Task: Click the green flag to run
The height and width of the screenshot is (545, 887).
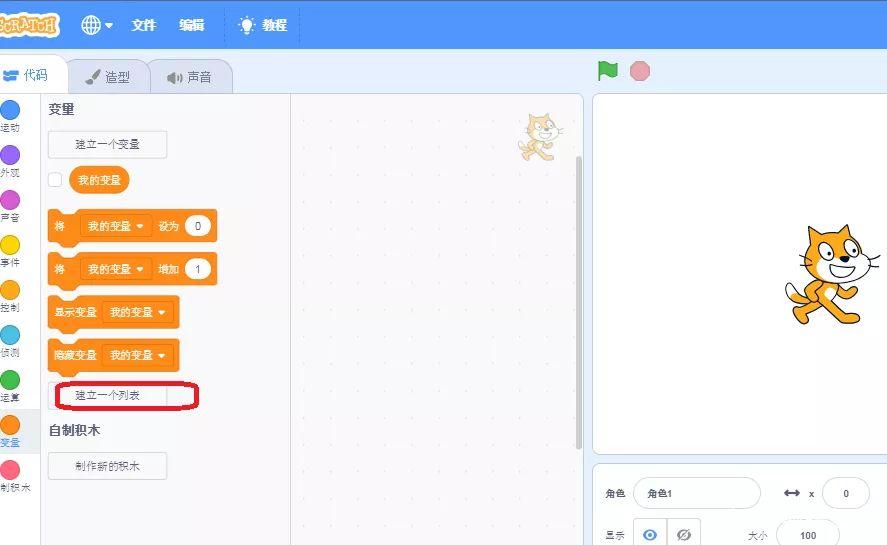Action: click(608, 71)
